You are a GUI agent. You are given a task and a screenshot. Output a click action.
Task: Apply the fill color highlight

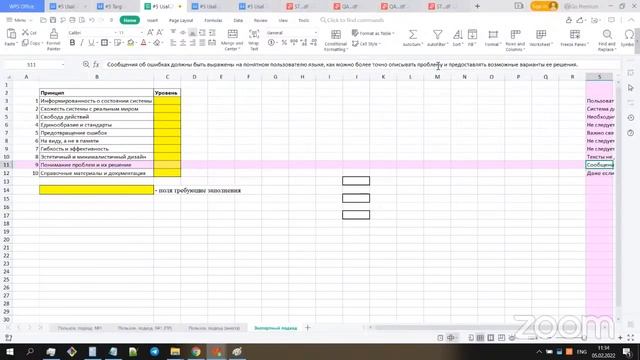(131, 42)
